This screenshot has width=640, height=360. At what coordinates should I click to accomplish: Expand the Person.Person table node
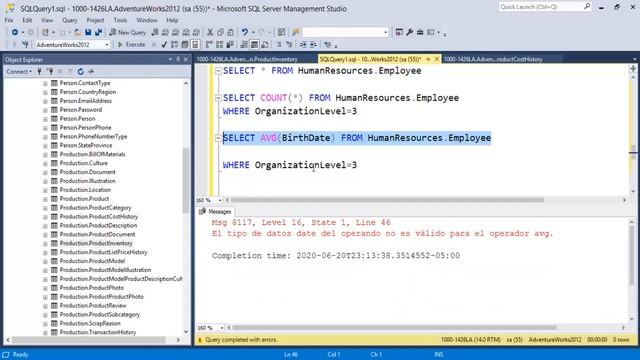pos(45,119)
